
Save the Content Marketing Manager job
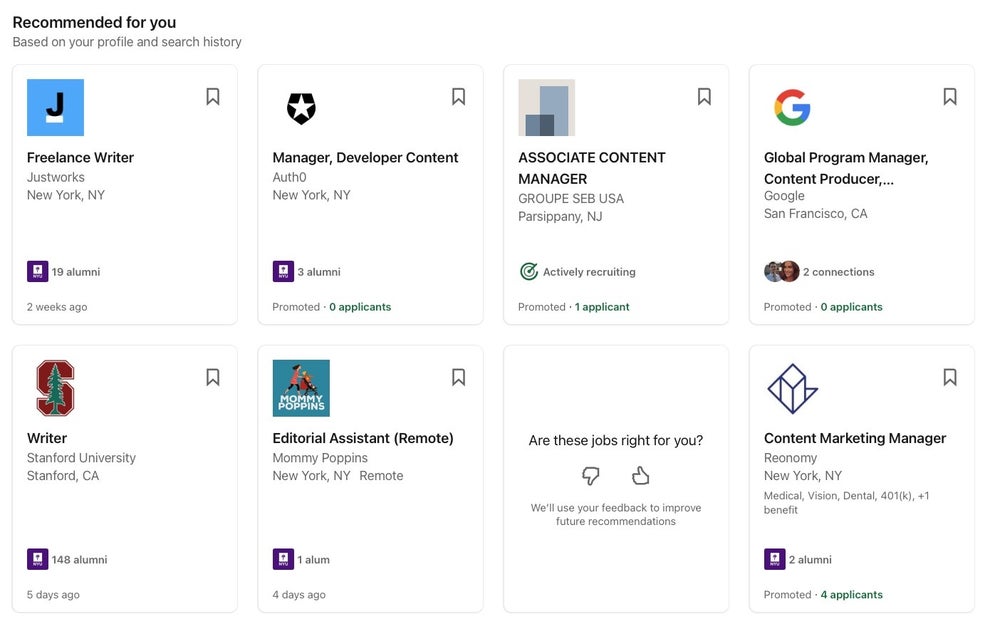click(x=950, y=377)
